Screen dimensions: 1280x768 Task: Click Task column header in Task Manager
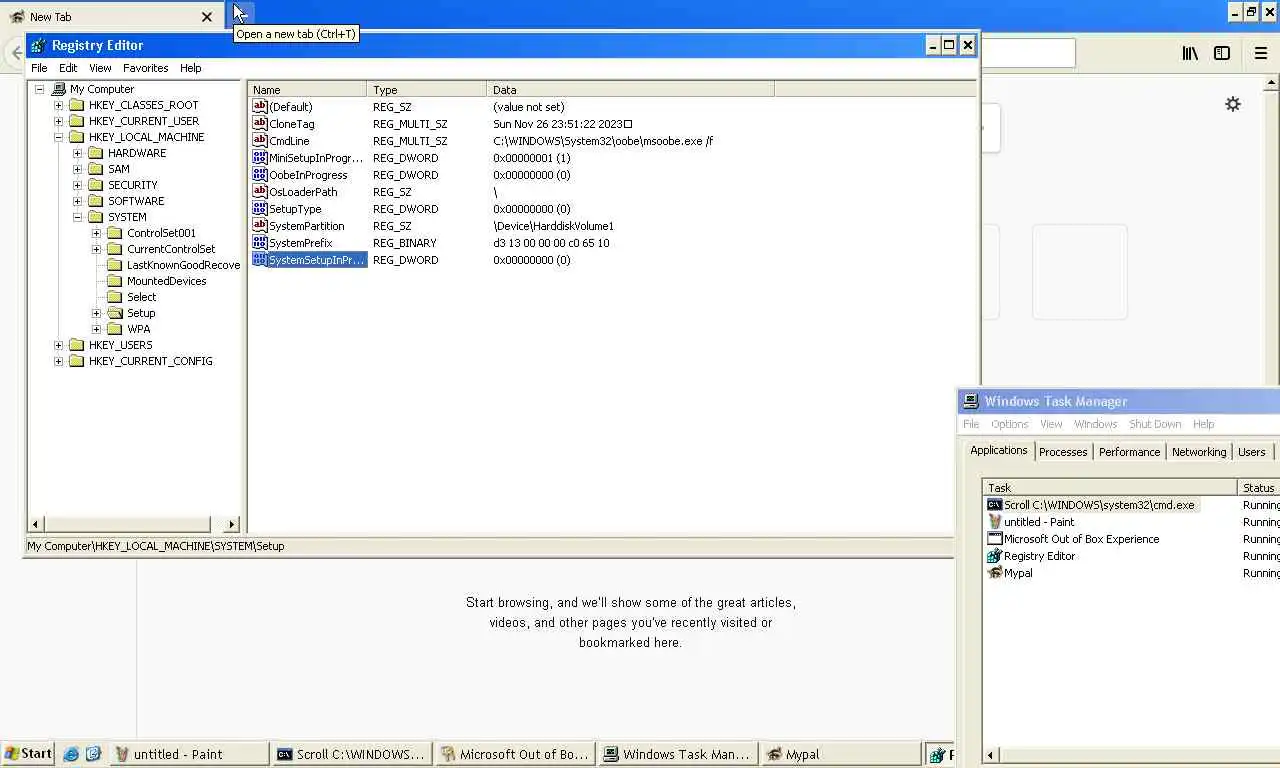click(x=1110, y=488)
